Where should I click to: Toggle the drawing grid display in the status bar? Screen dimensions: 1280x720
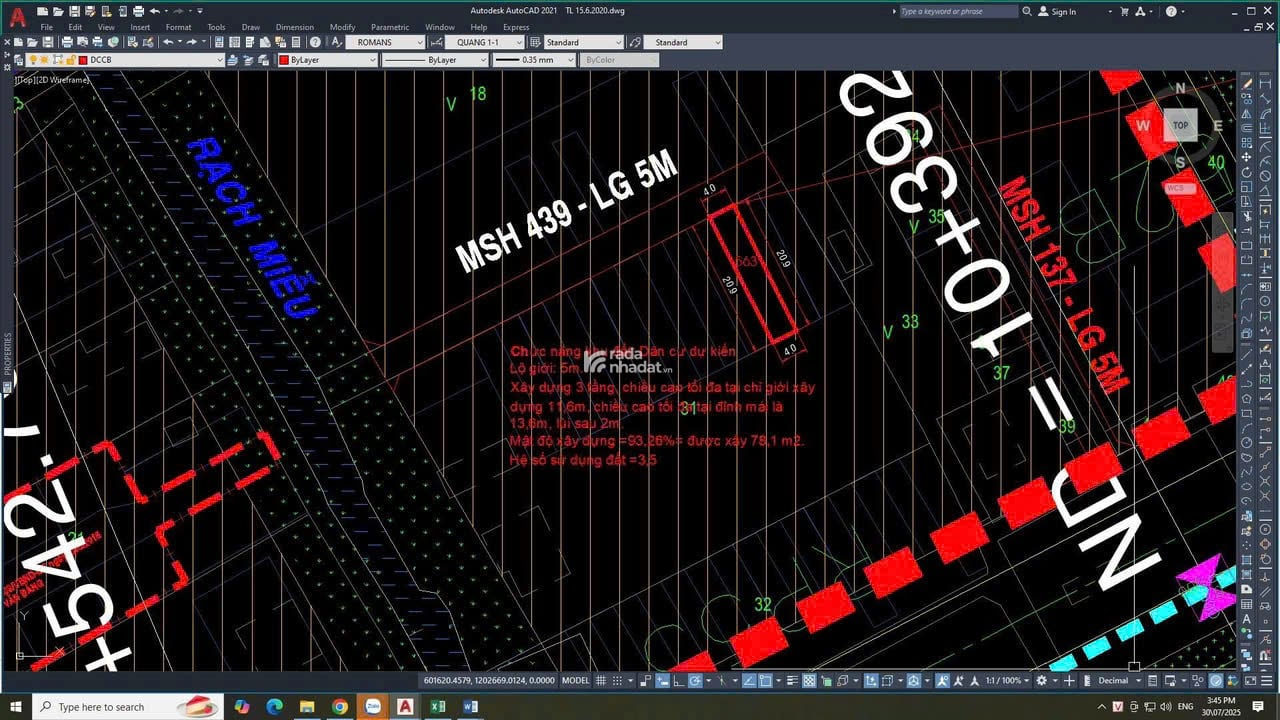(601, 681)
